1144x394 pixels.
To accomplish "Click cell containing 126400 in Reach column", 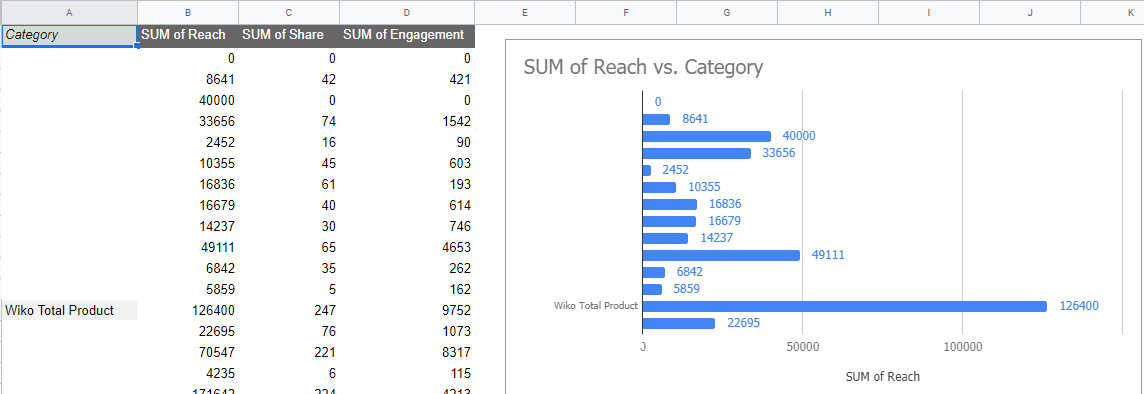I will point(188,310).
